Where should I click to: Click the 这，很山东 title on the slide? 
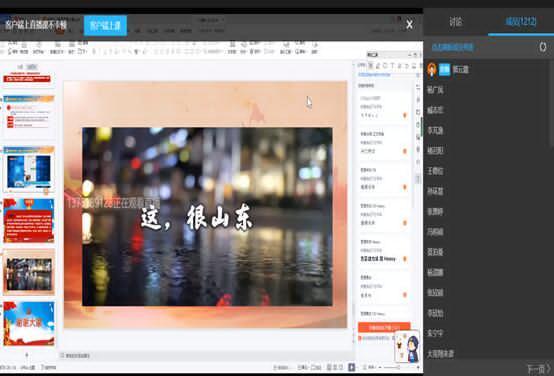[x=196, y=219]
